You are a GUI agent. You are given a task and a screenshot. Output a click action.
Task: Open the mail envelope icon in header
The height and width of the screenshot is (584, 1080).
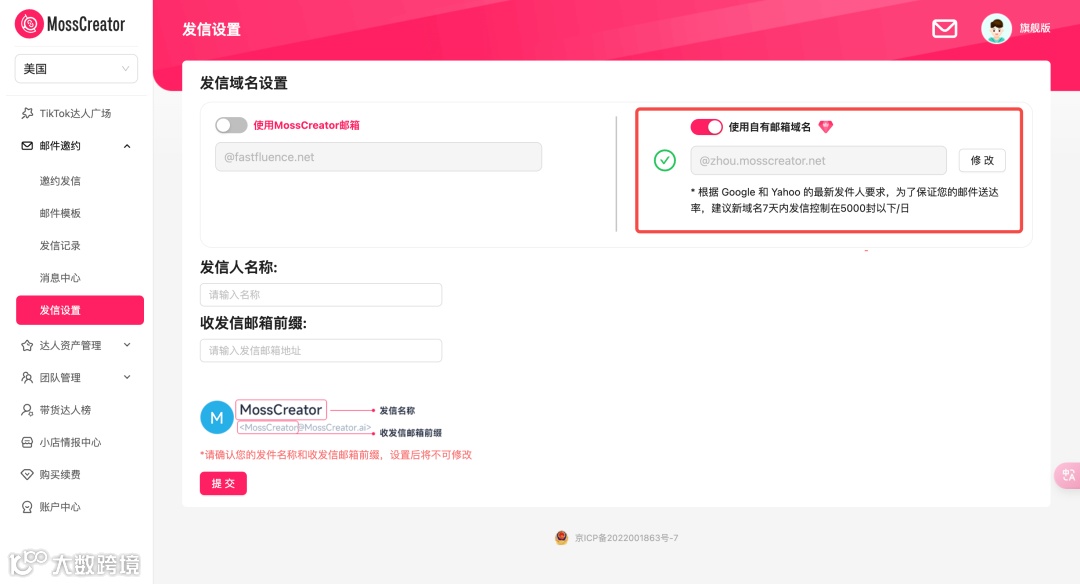944,28
